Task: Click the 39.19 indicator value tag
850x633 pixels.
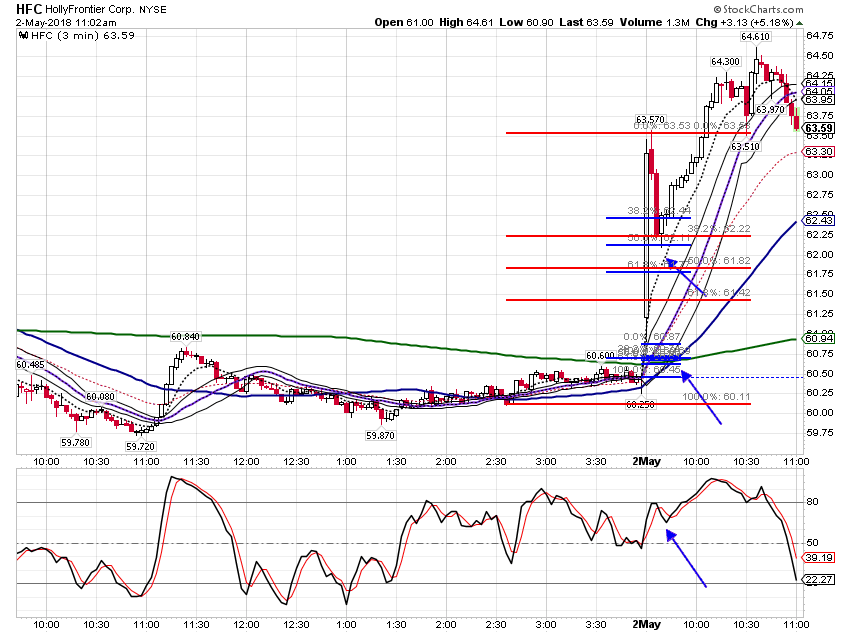Action: (x=819, y=558)
